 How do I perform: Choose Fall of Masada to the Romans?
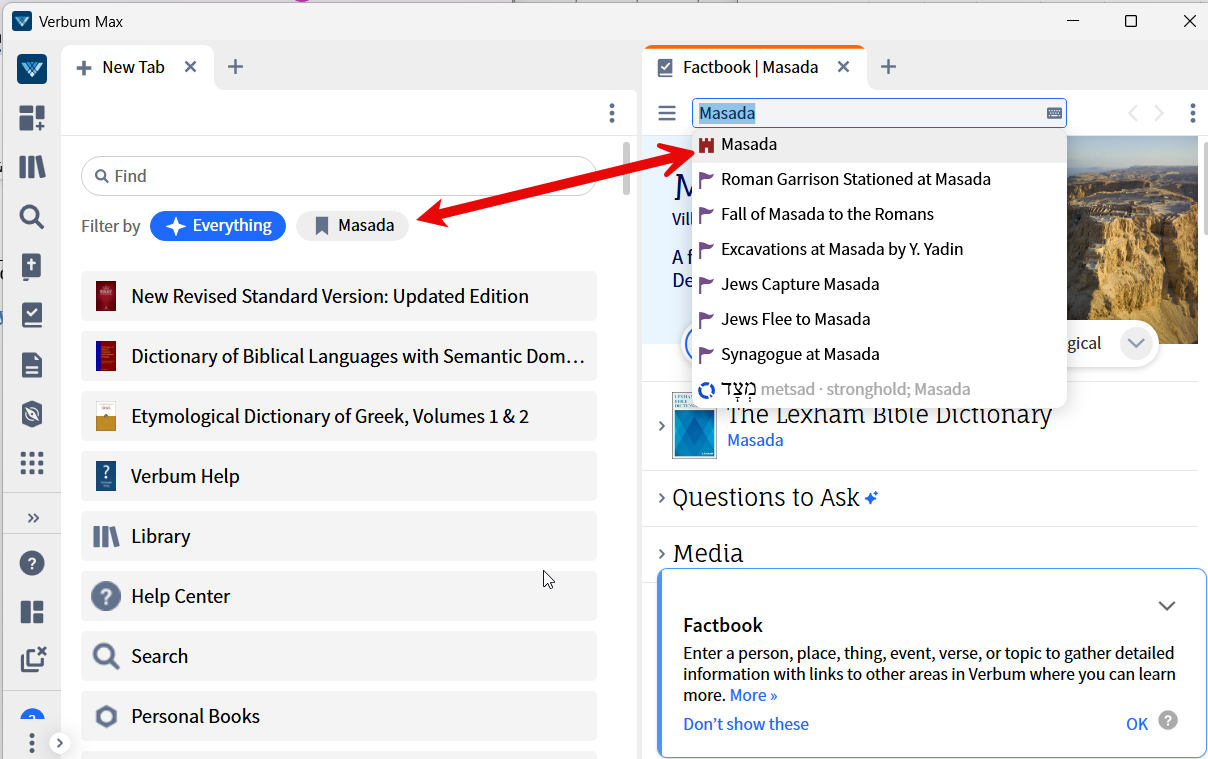click(x=879, y=214)
